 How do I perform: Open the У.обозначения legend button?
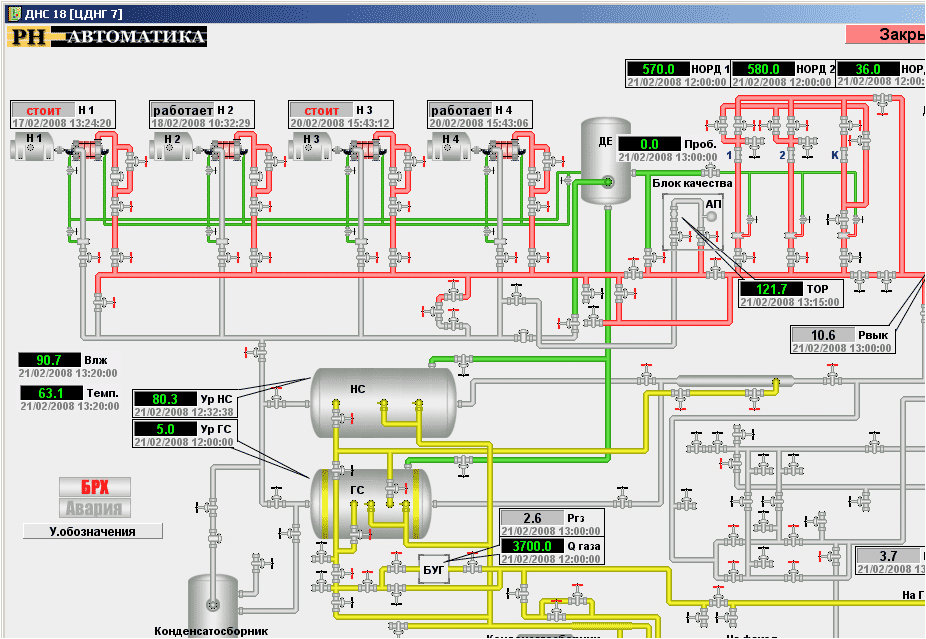point(92,531)
